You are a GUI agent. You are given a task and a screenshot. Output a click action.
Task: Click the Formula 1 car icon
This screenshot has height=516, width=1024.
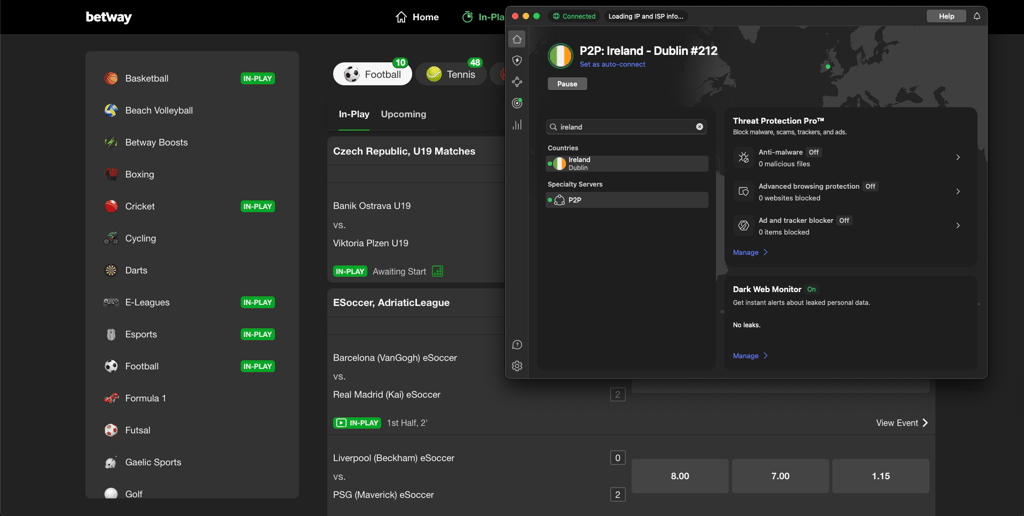pyautogui.click(x=111, y=398)
